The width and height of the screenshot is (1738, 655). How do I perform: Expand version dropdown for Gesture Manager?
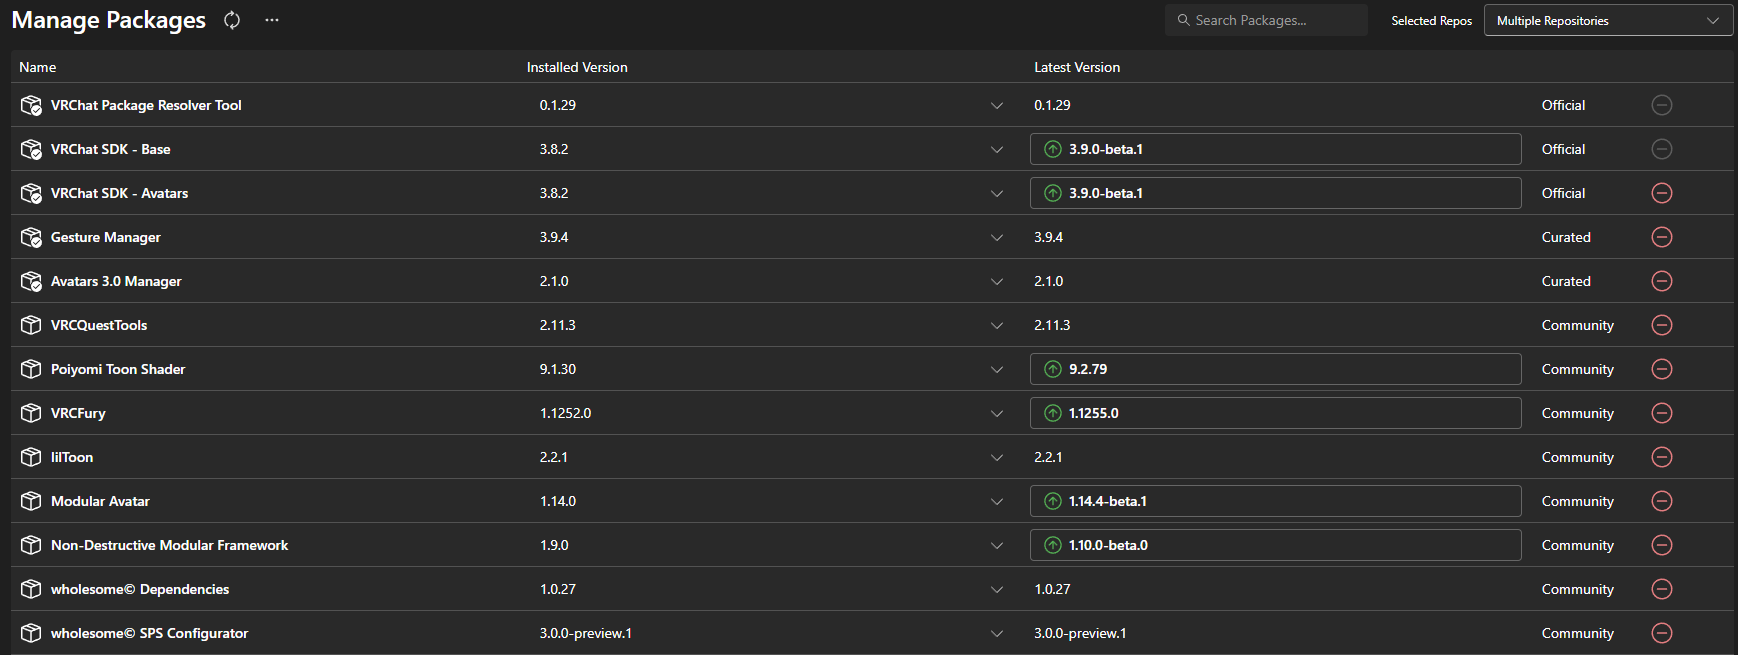[997, 237]
